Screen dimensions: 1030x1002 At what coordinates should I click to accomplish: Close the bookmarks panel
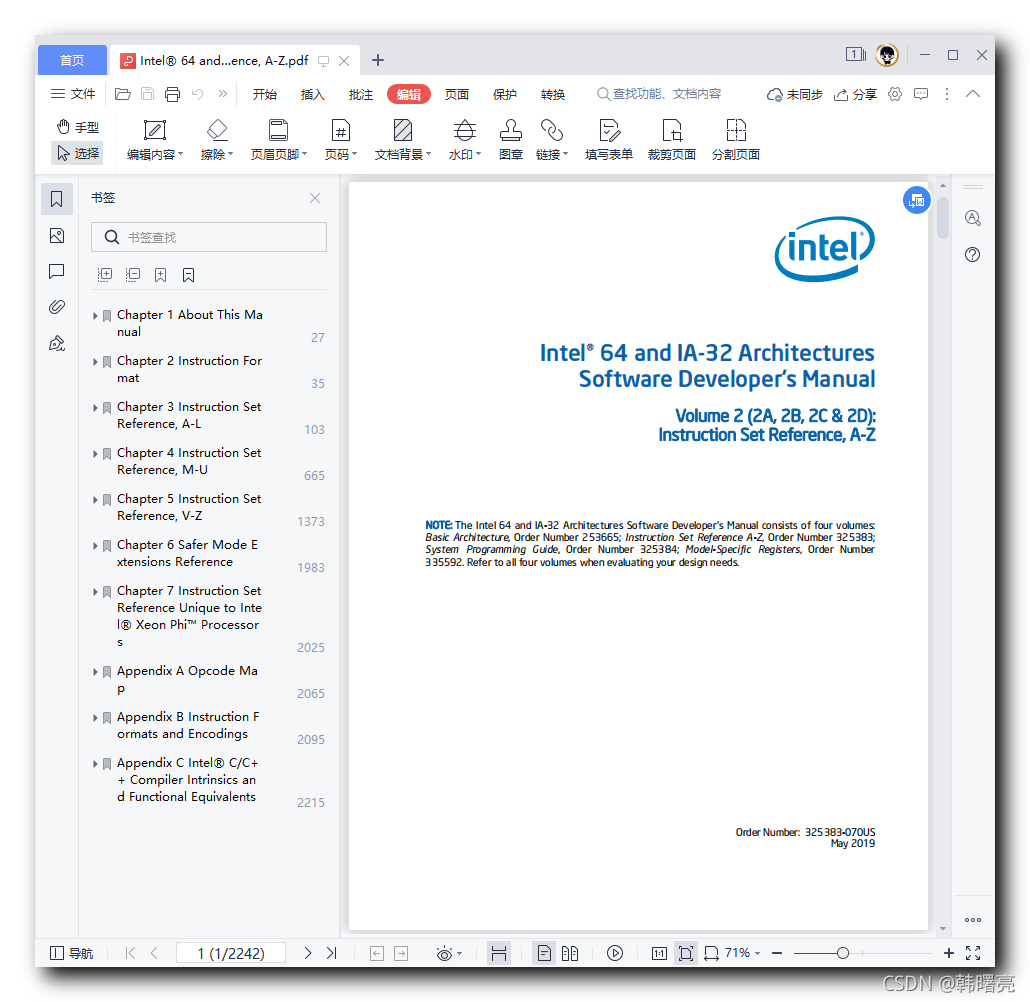pyautogui.click(x=315, y=198)
